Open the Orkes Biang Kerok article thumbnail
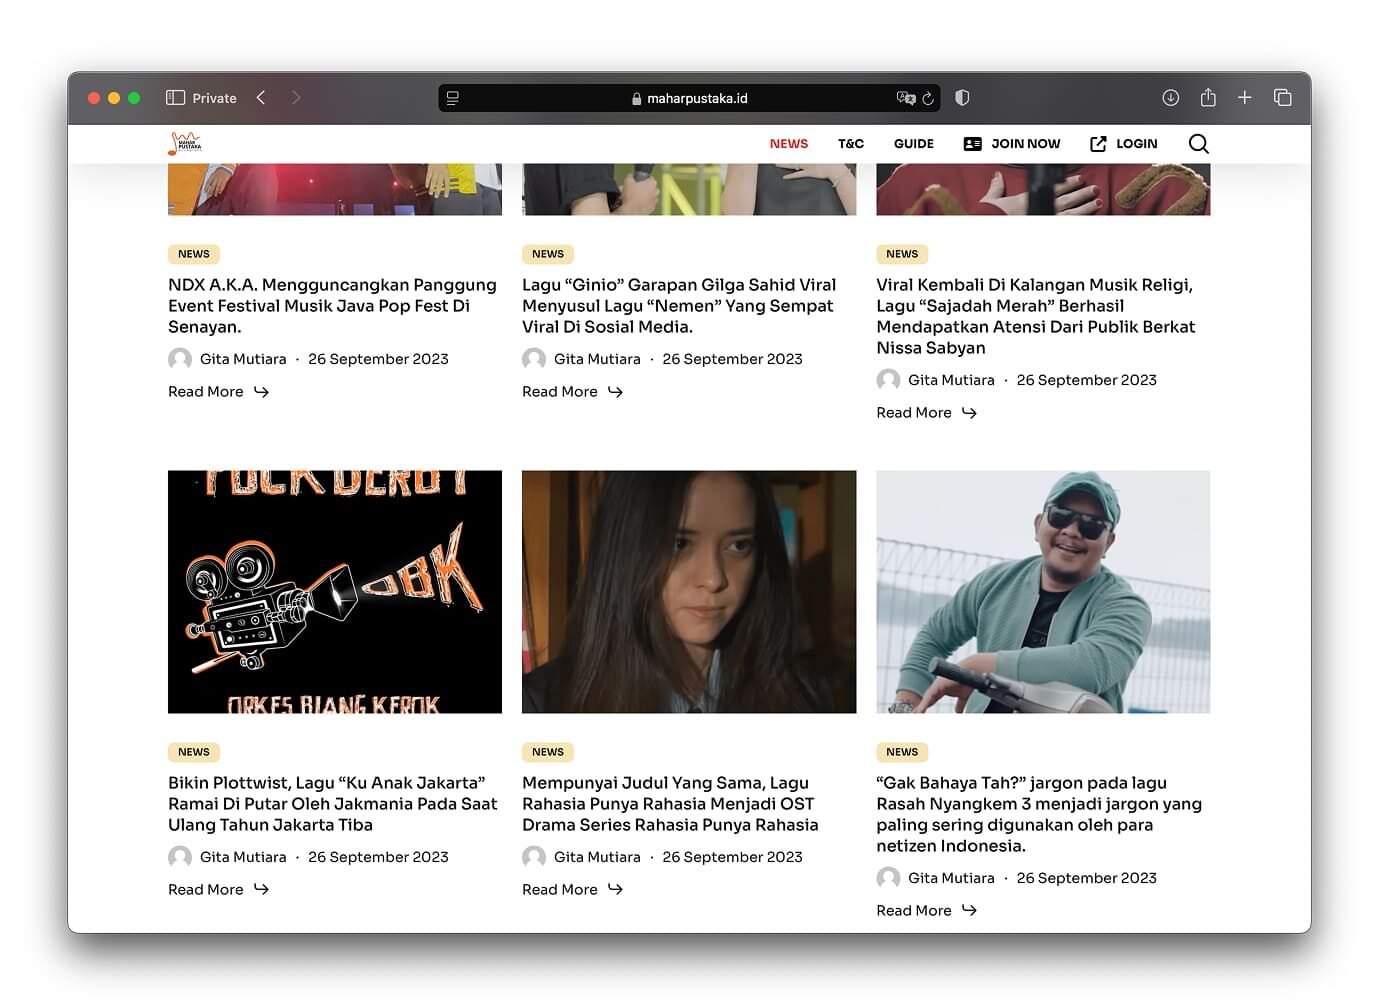 pyautogui.click(x=335, y=591)
